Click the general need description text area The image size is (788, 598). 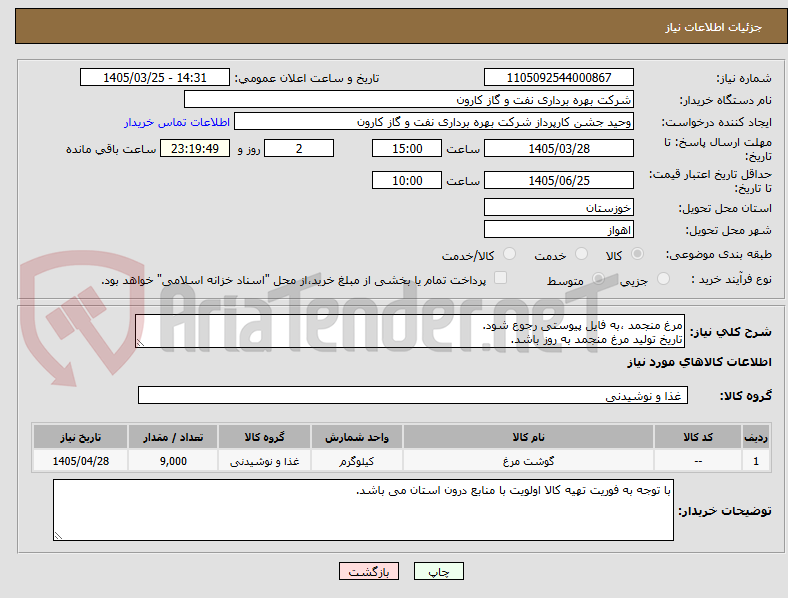click(410, 331)
